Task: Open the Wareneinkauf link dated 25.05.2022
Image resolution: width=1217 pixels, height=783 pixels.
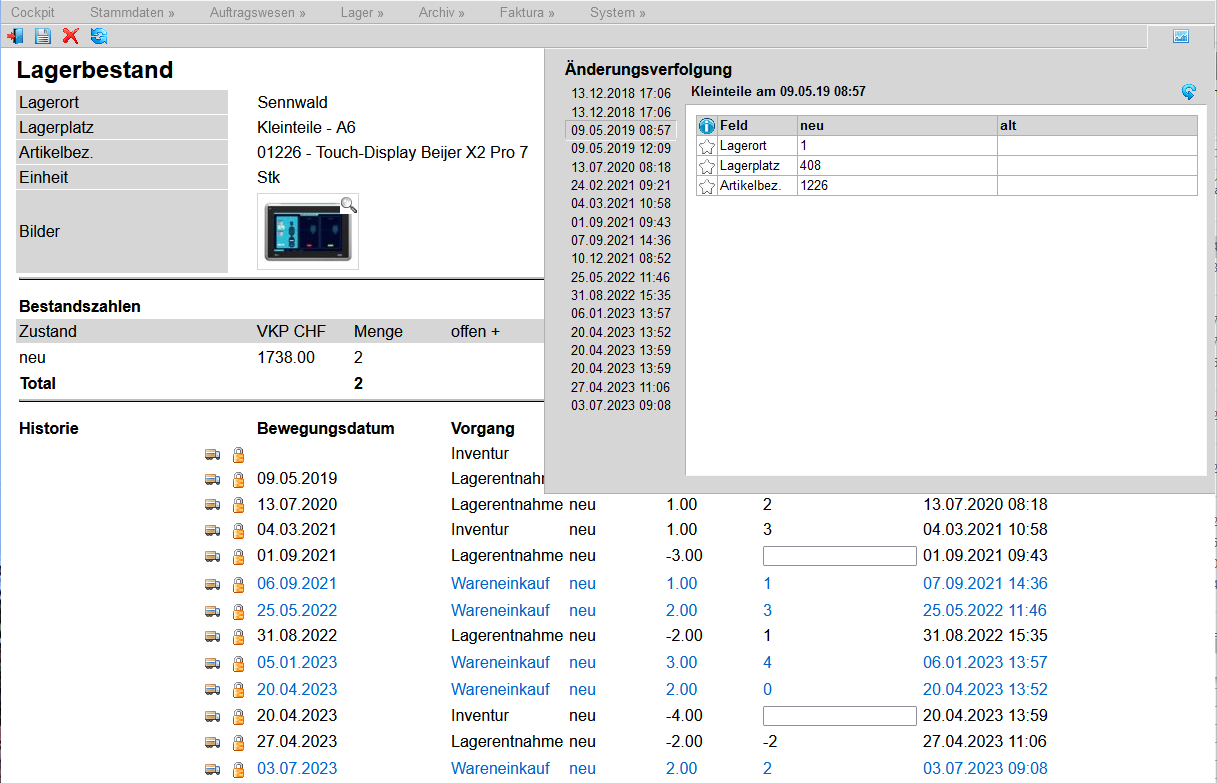Action: click(500, 610)
